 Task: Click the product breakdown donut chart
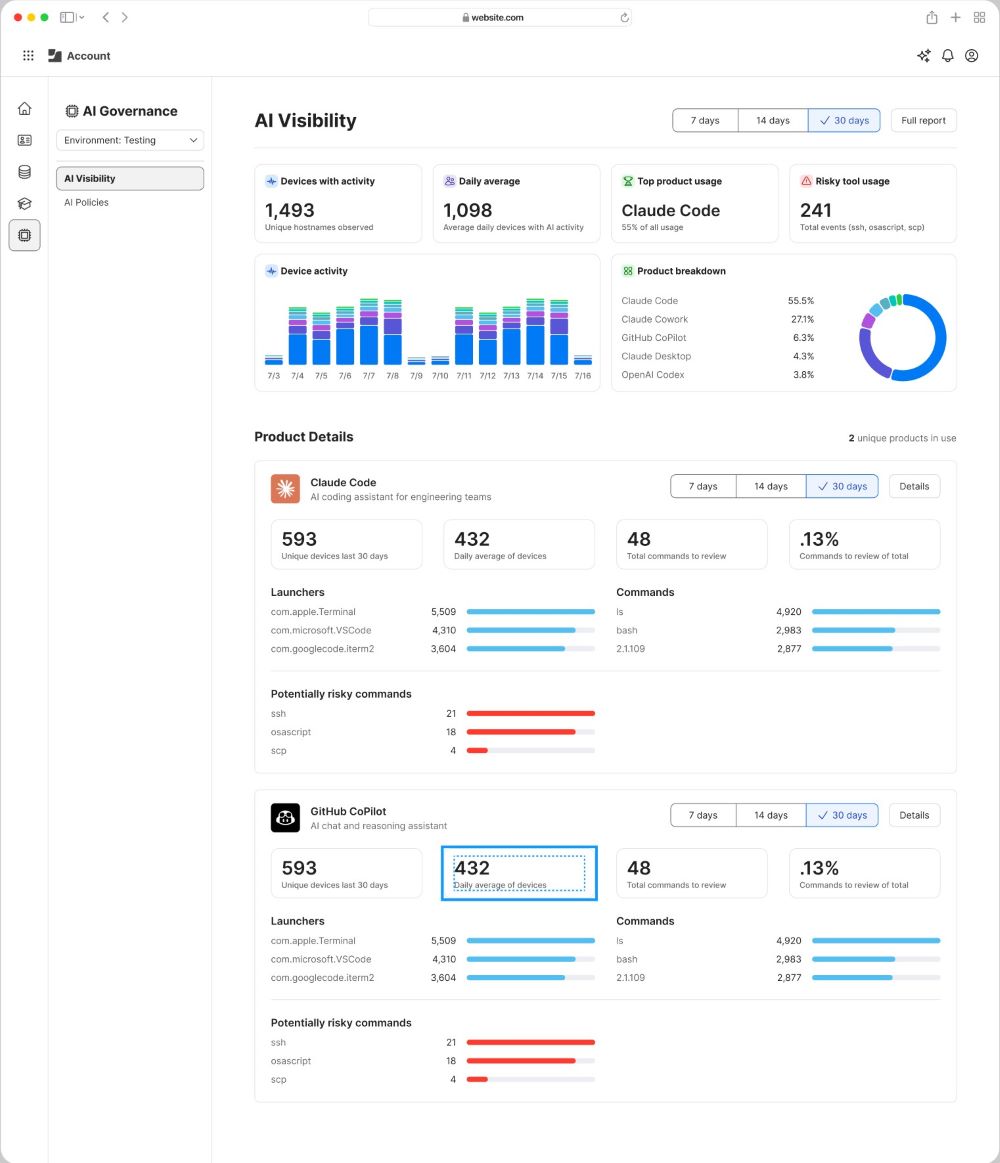click(x=902, y=337)
